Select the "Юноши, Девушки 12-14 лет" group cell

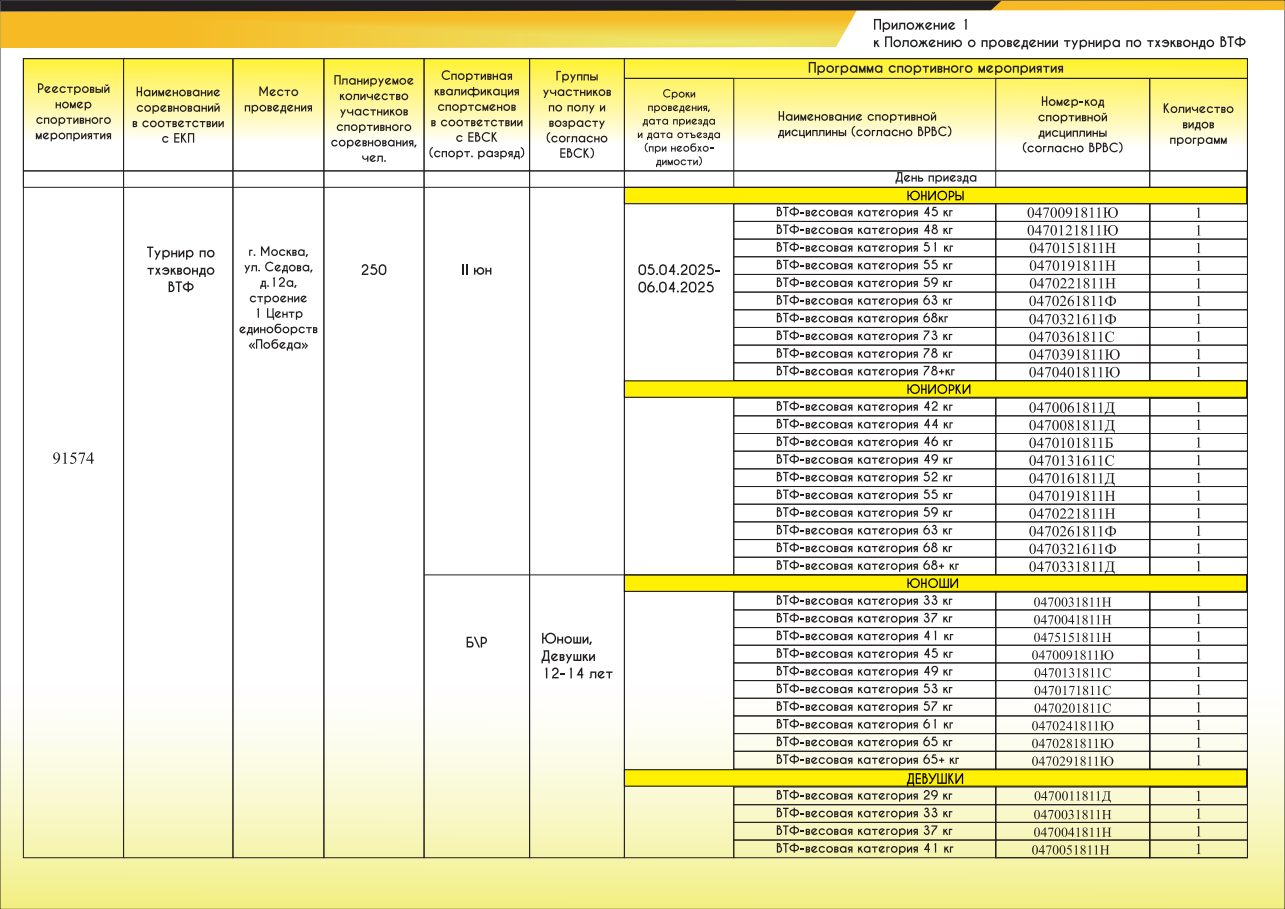click(576, 656)
